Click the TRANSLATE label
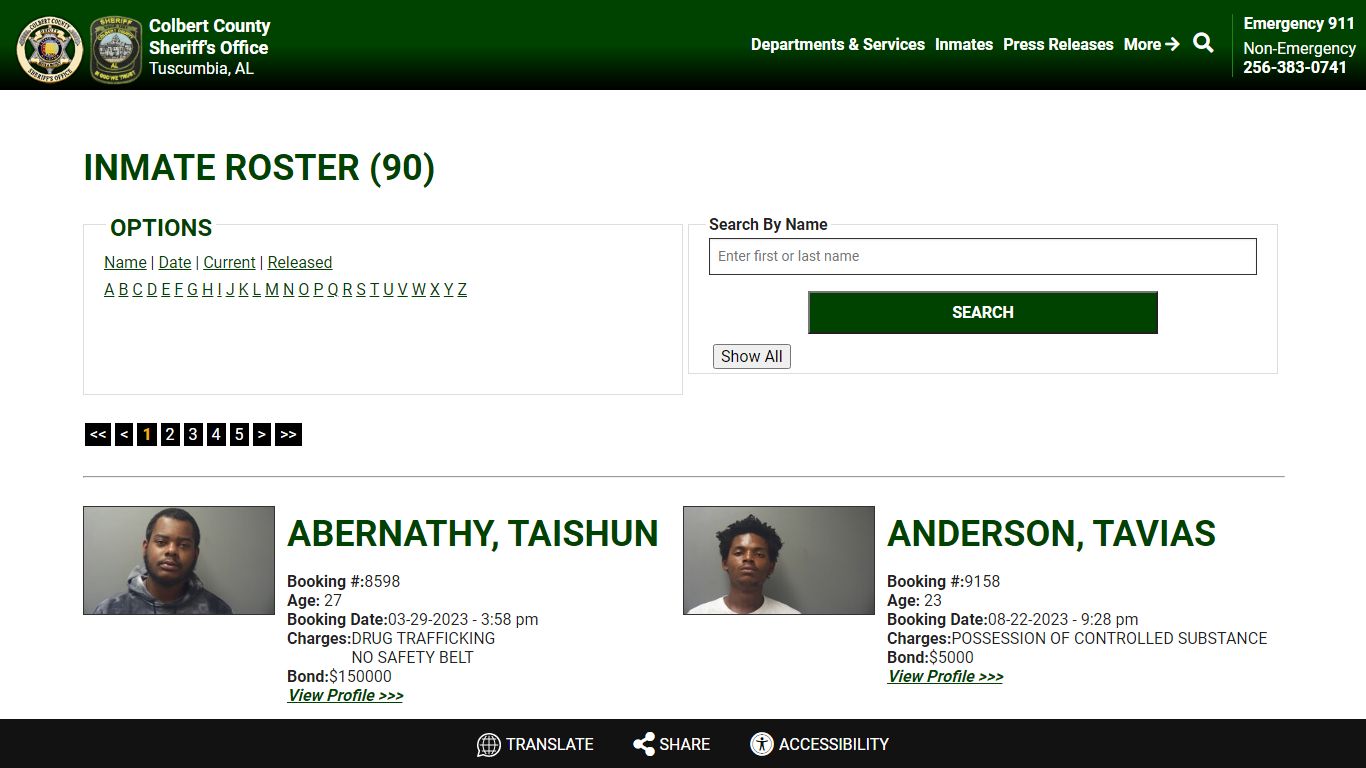Screen dimensions: 1366x768 pos(550,744)
